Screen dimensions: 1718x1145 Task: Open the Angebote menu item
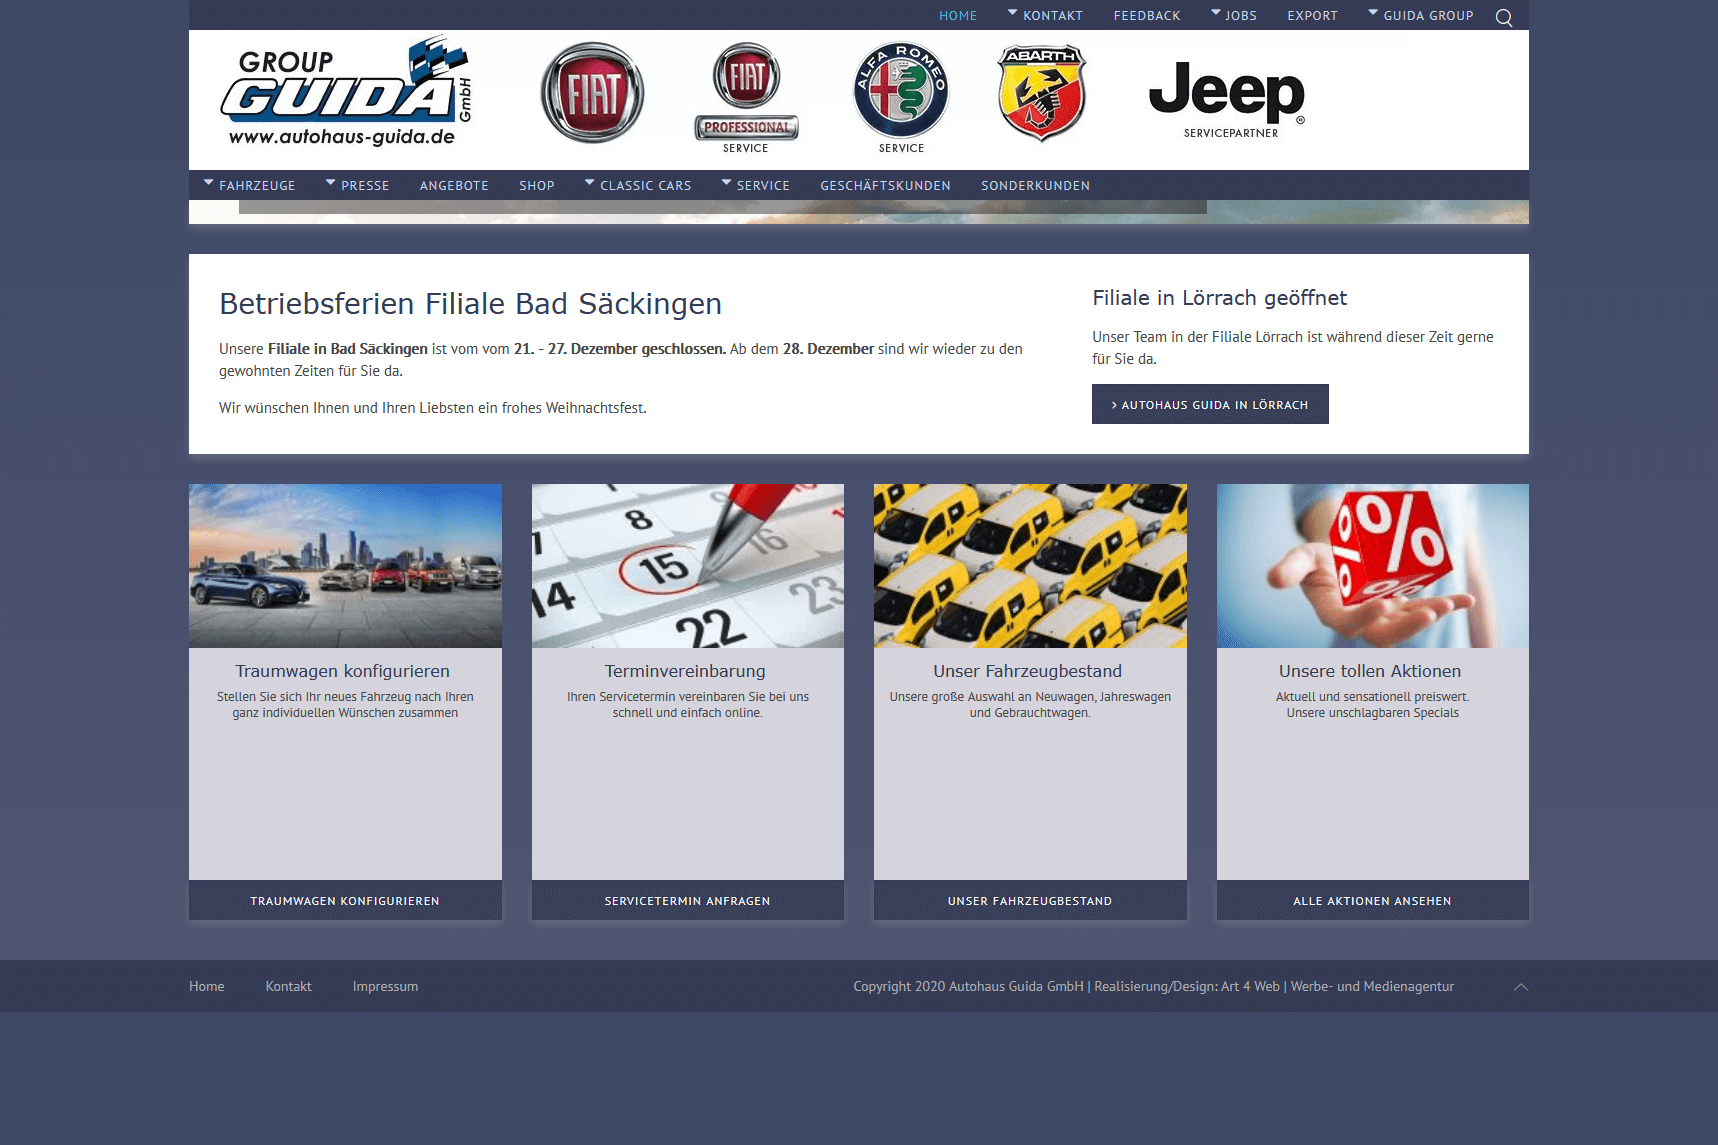point(454,186)
